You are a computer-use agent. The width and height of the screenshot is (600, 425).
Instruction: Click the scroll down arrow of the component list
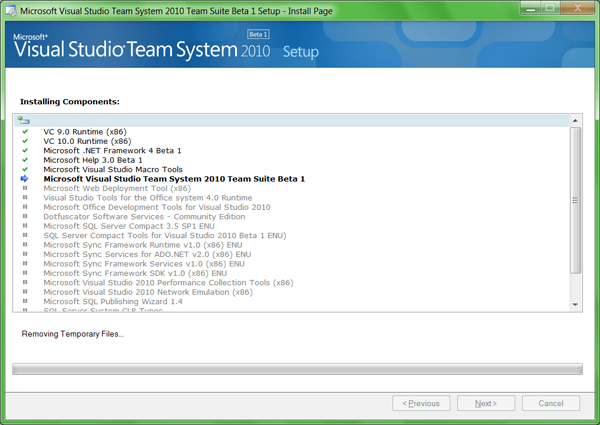(575, 305)
